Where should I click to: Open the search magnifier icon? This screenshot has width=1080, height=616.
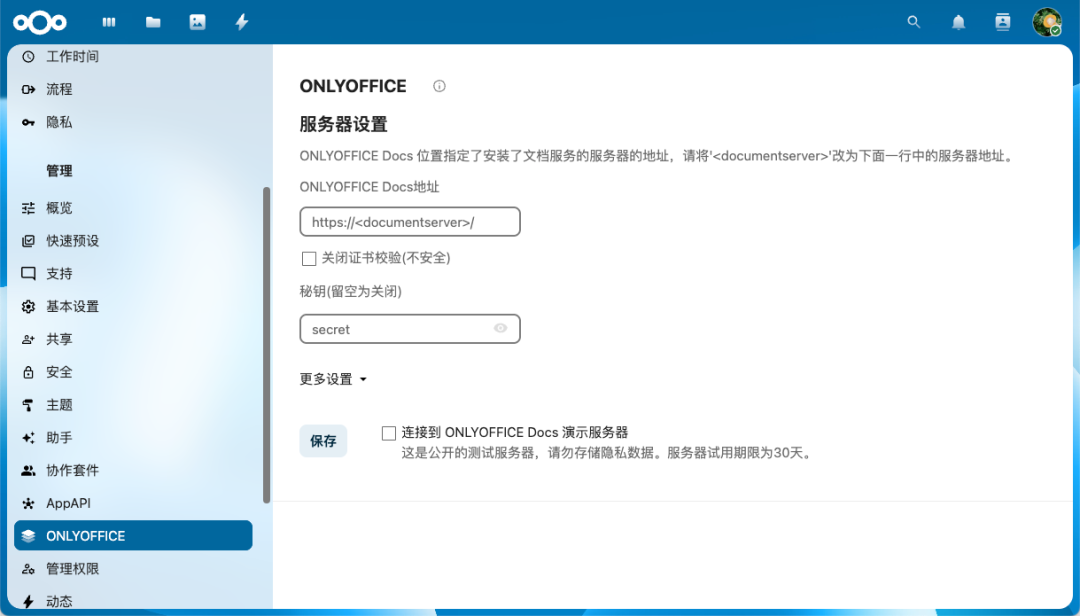coord(913,21)
